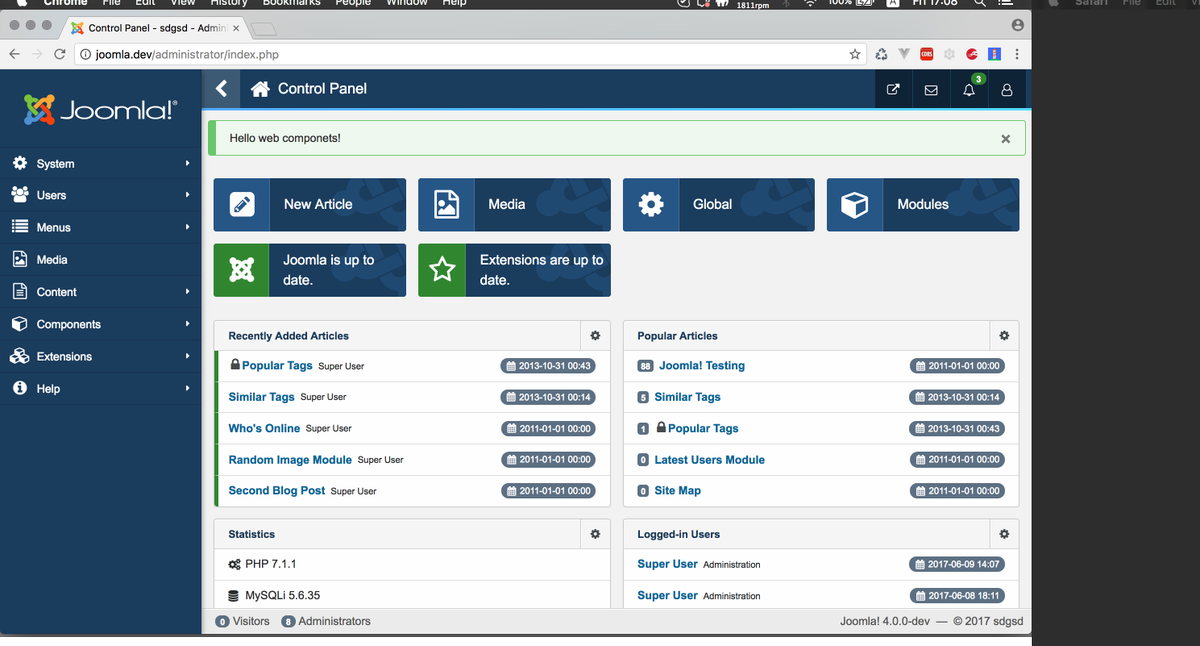Open the Joomla! Testing popular article

(x=702, y=366)
